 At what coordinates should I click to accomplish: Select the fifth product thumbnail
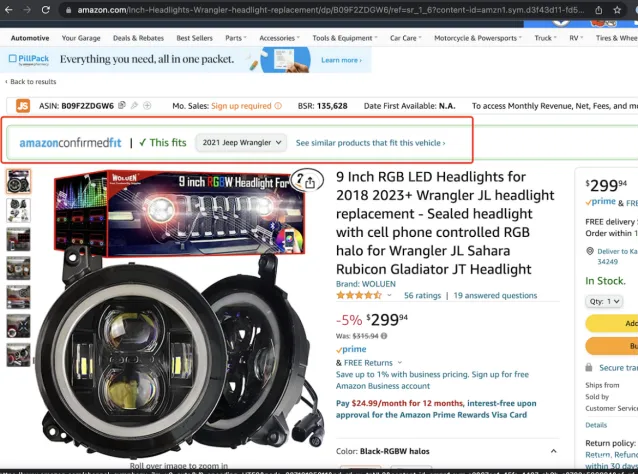click(18, 297)
